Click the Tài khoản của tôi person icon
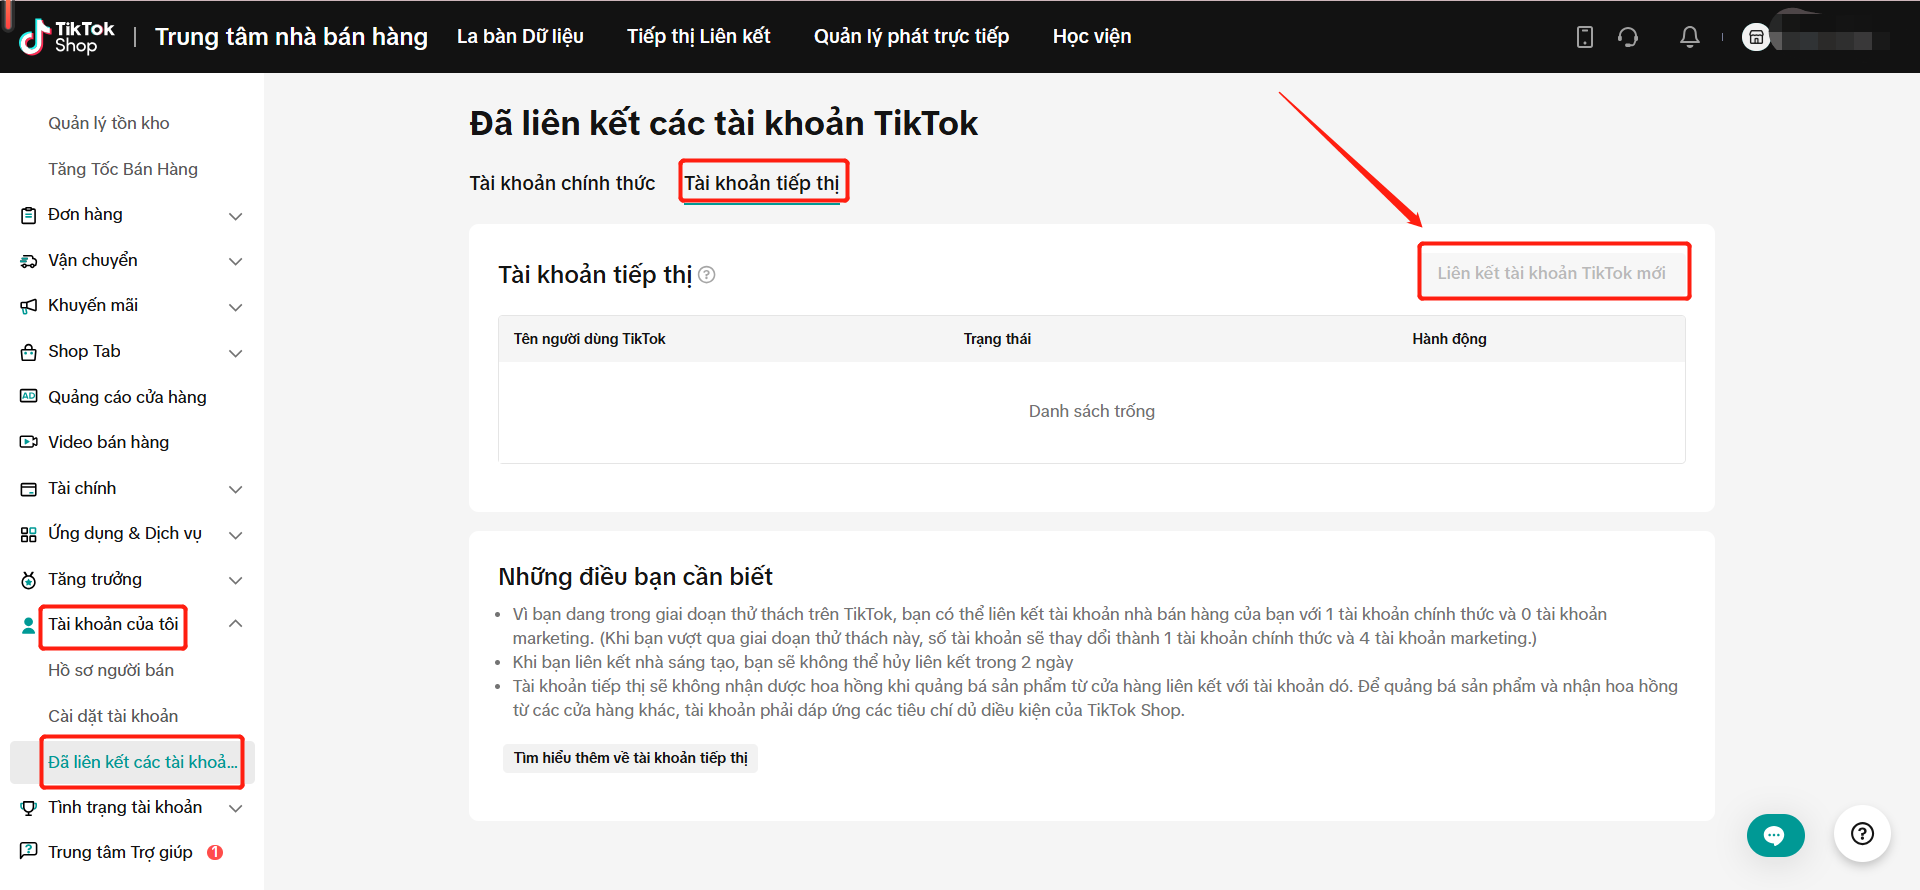The image size is (1920, 890). point(29,625)
